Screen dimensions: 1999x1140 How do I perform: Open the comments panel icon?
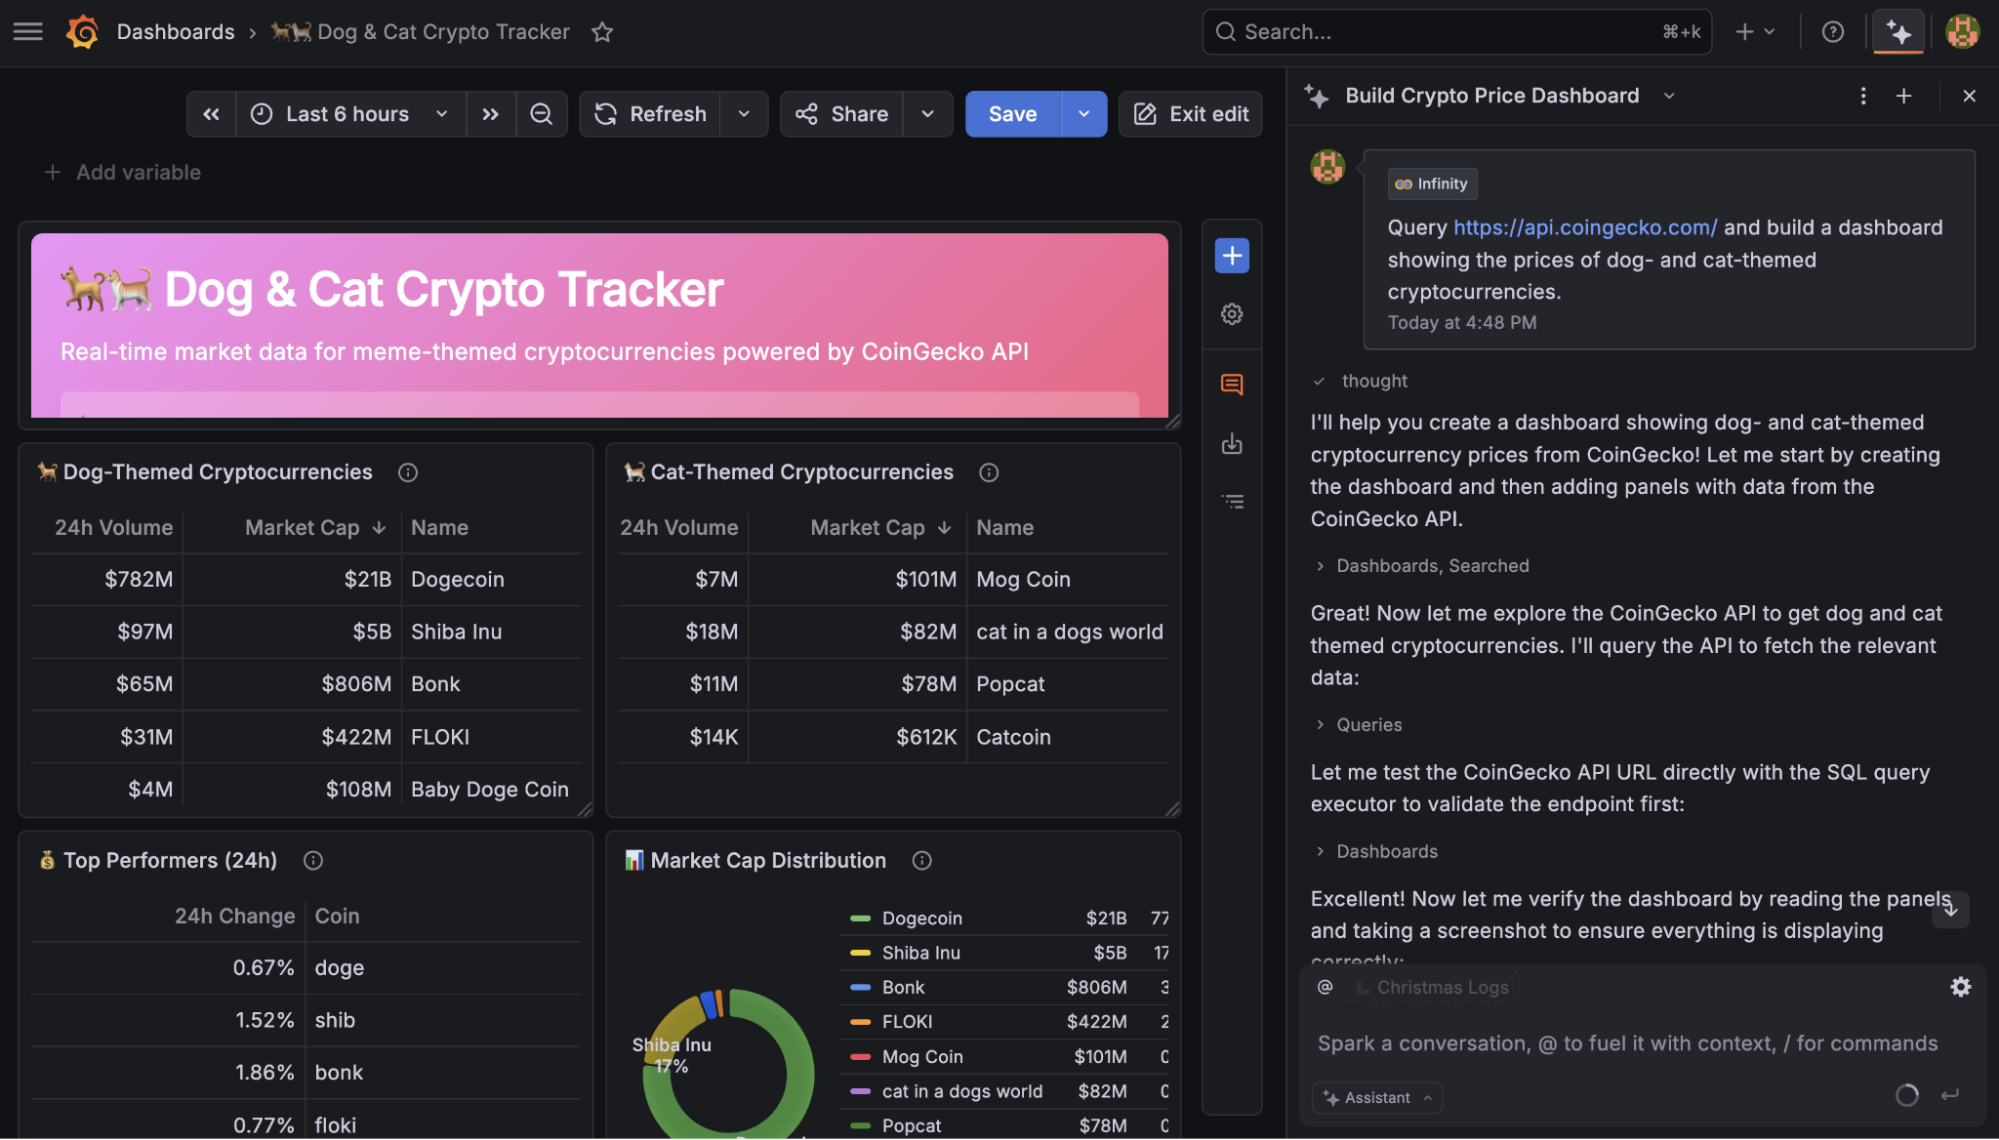[1231, 384]
